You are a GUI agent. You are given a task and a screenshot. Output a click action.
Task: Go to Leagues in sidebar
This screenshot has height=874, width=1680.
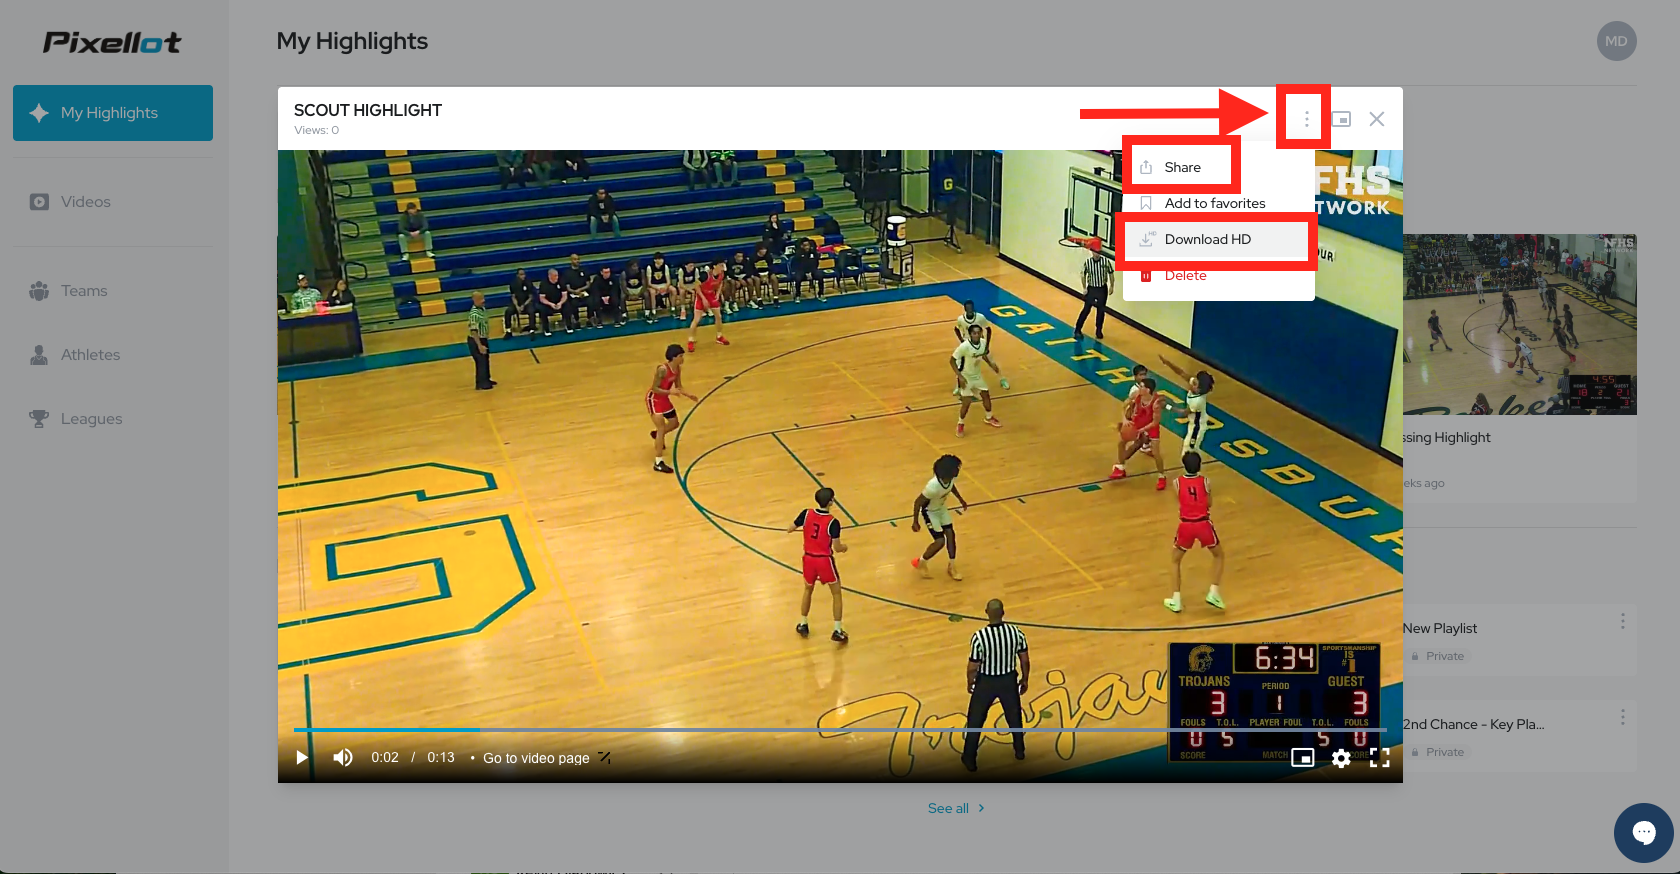click(x=113, y=419)
